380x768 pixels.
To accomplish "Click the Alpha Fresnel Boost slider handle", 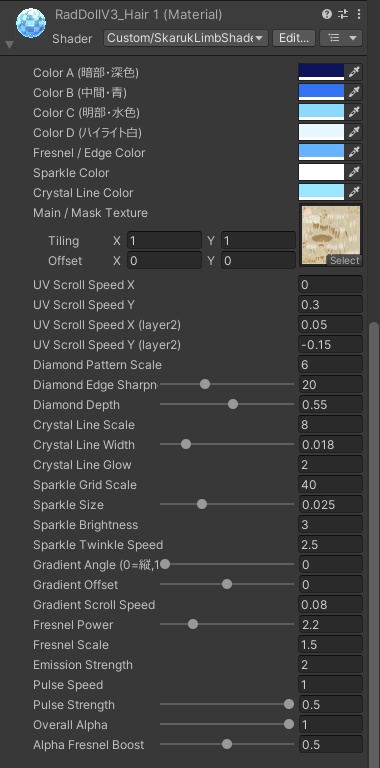I will pos(227,744).
